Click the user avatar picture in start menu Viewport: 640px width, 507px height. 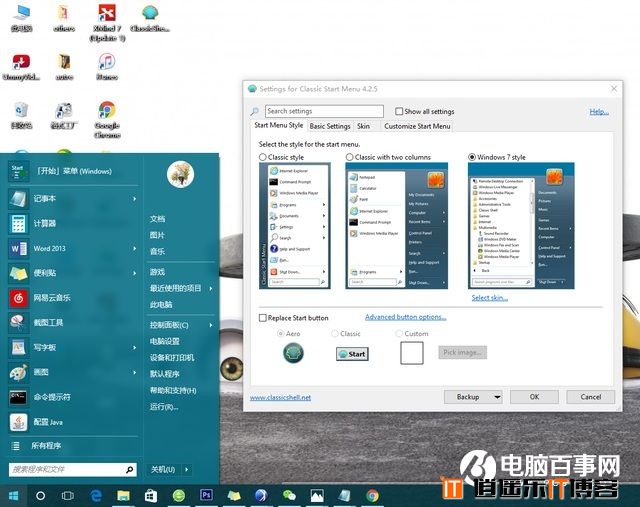click(x=180, y=174)
